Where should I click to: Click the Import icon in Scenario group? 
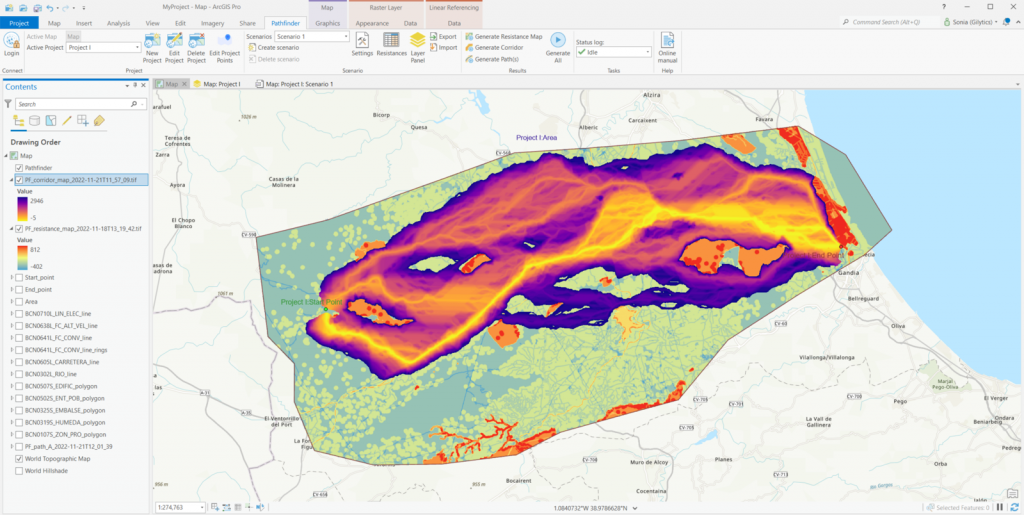(434, 48)
